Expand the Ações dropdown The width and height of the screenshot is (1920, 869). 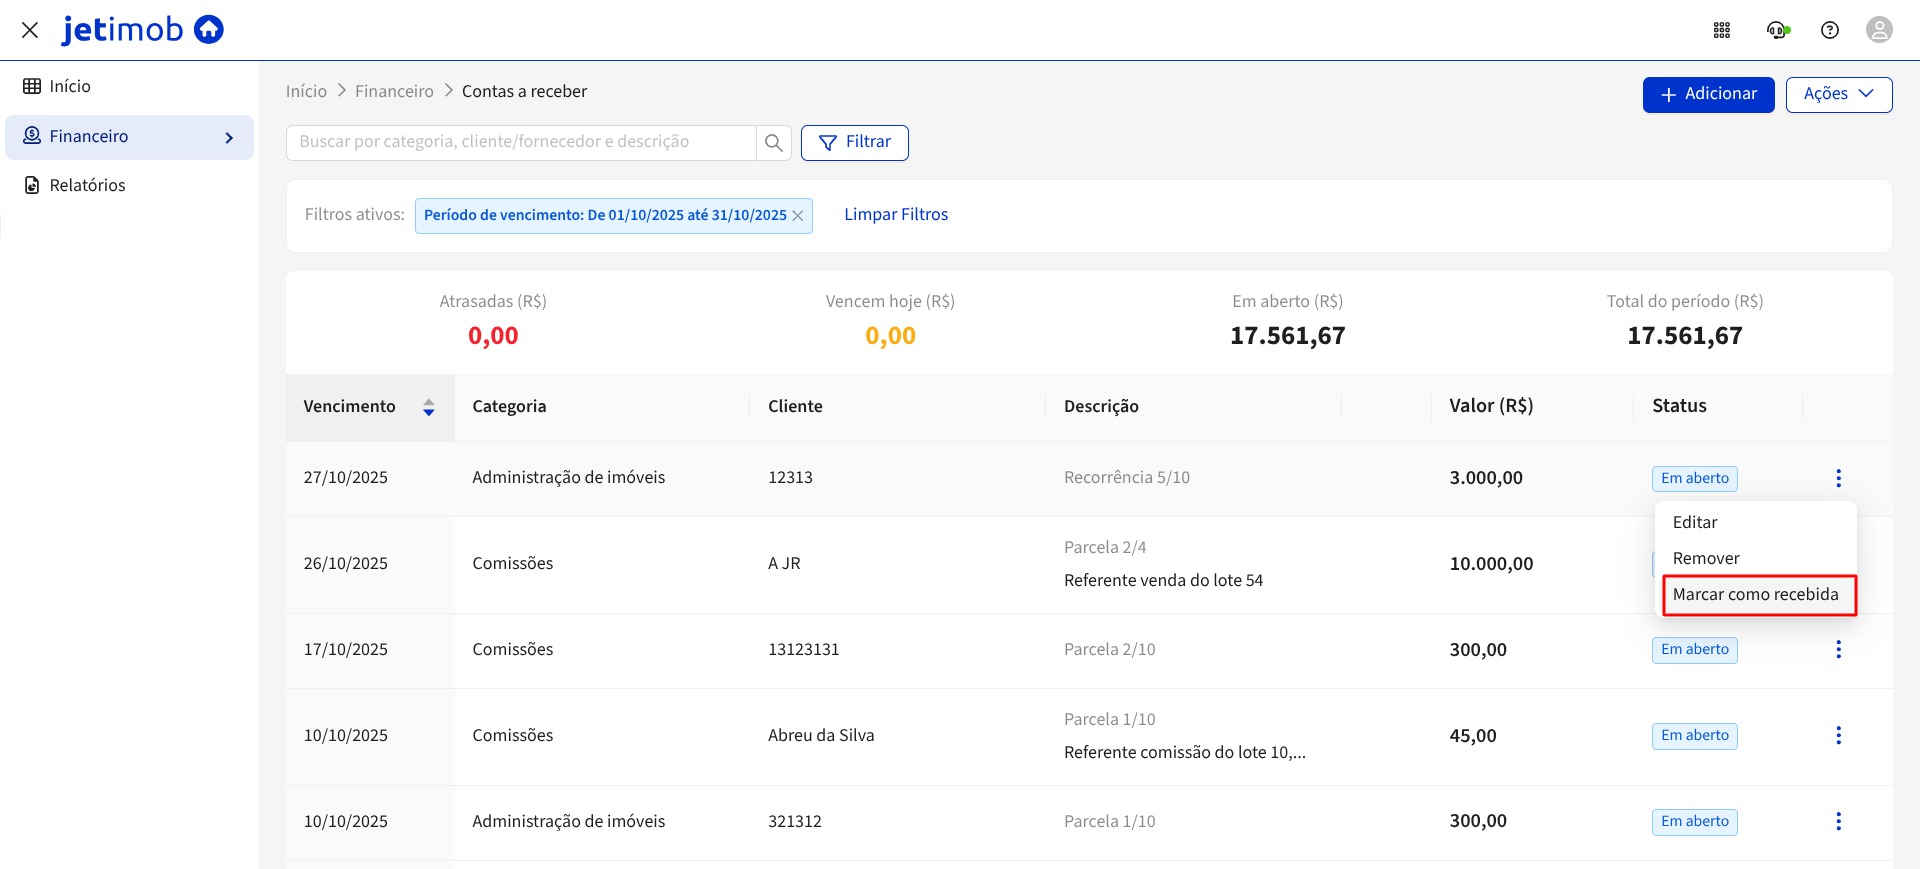[1838, 94]
